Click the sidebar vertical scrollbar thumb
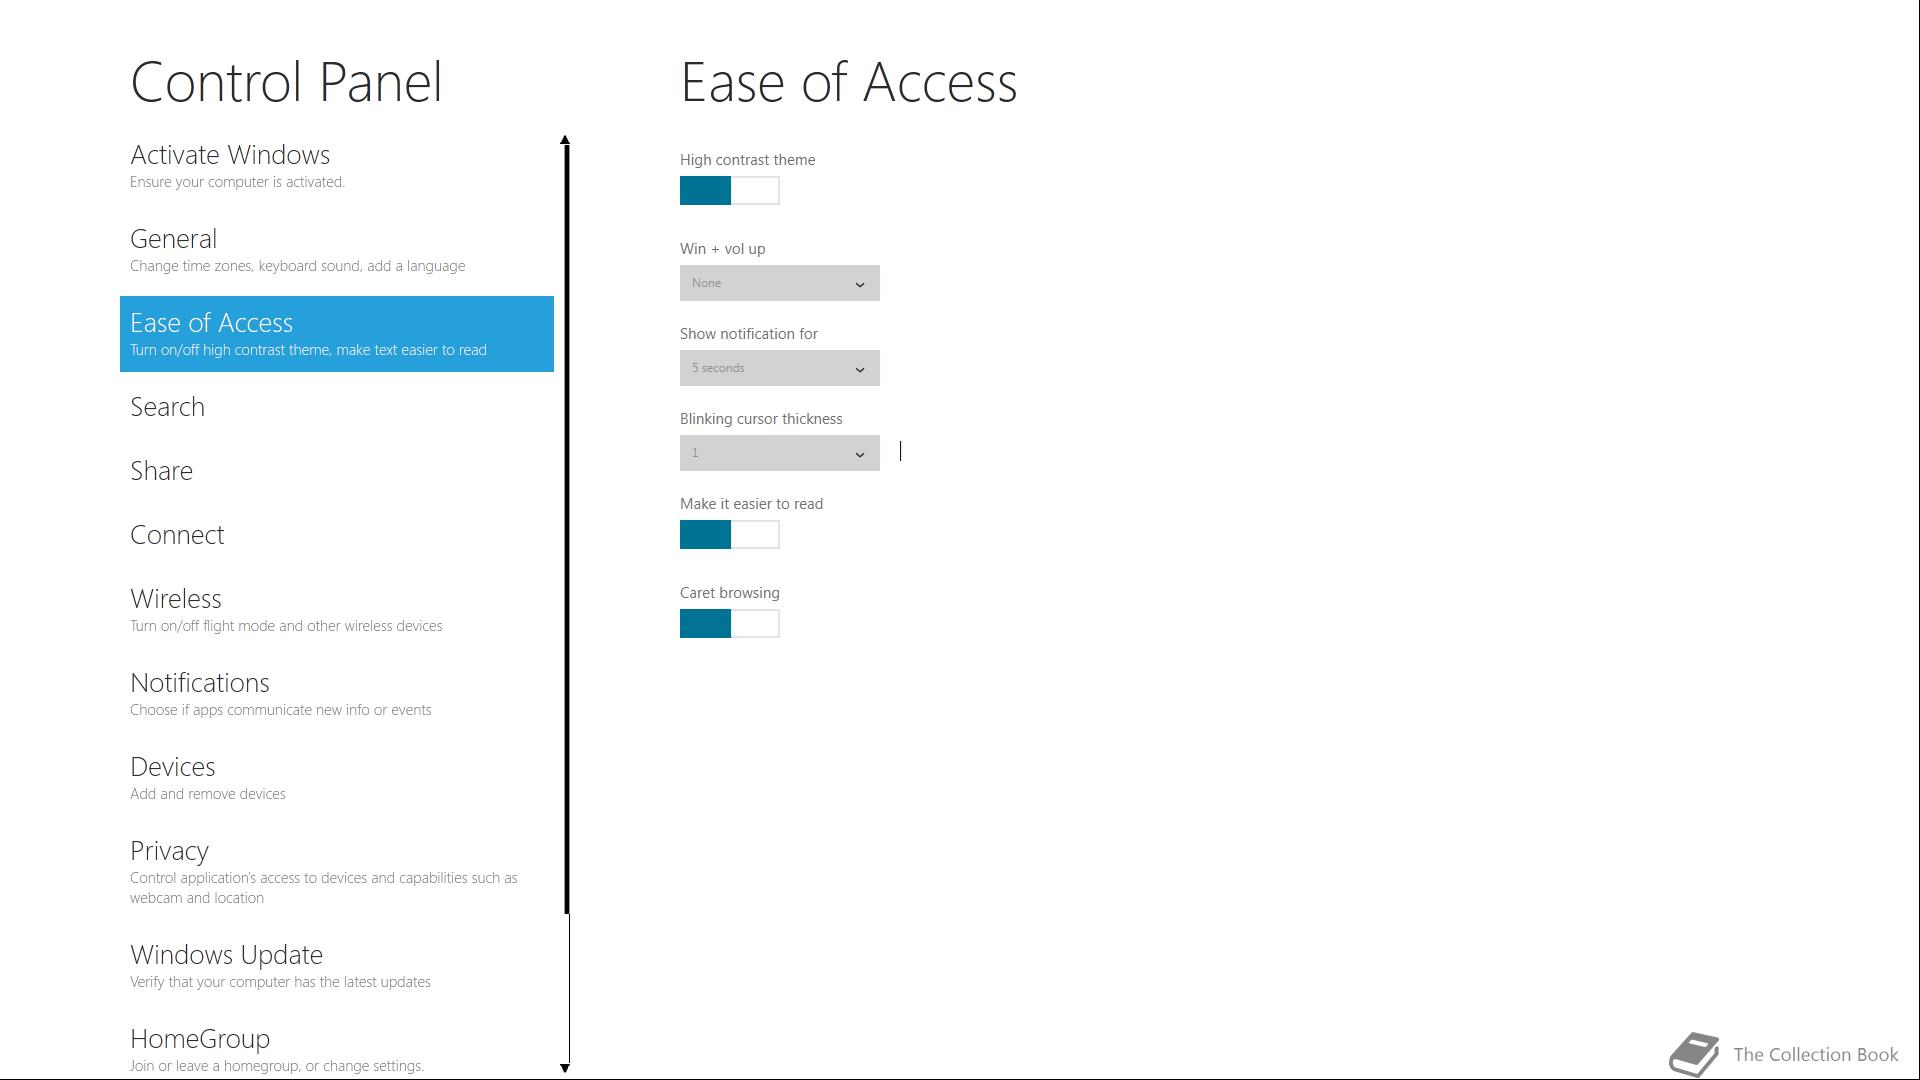1920x1080 pixels. click(567, 530)
